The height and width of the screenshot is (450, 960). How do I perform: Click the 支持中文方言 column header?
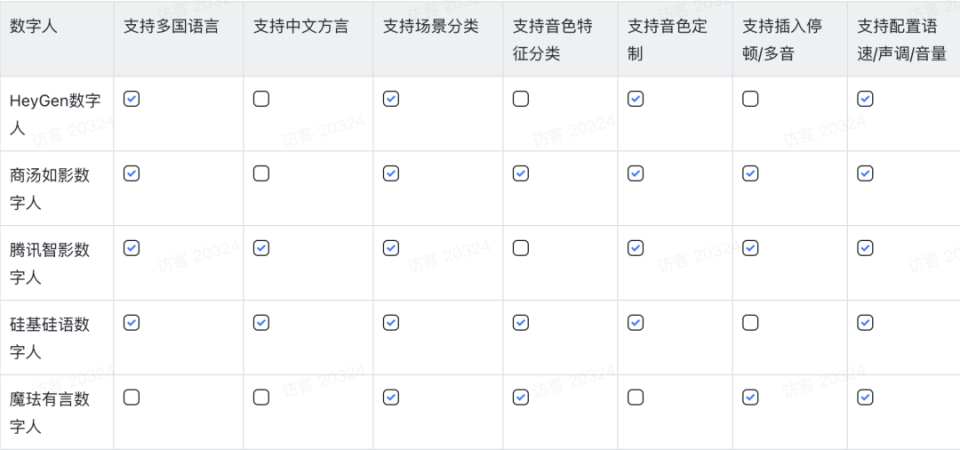pyautogui.click(x=301, y=27)
